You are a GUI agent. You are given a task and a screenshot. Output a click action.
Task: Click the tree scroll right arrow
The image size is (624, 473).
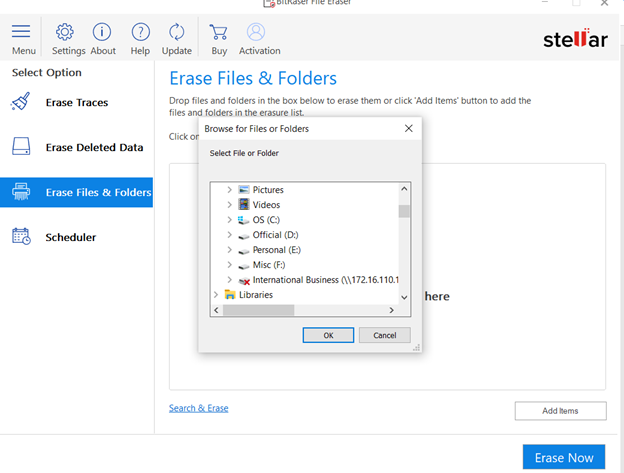pyautogui.click(x=392, y=310)
